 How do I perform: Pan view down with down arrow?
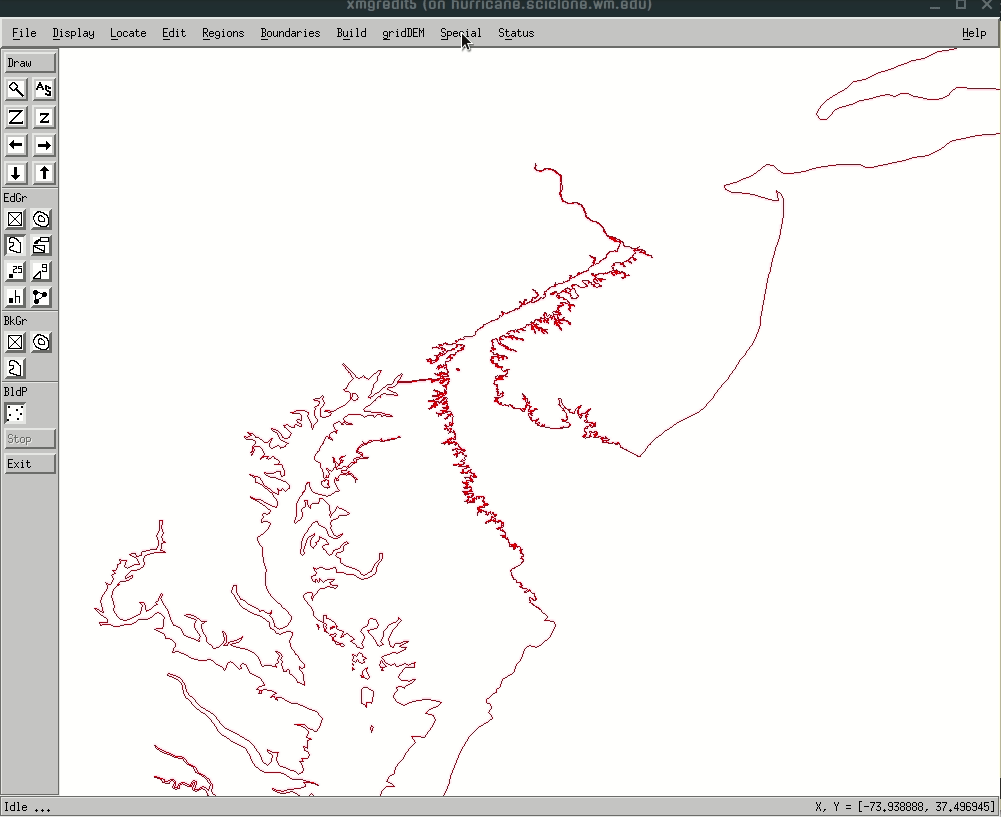[16, 173]
